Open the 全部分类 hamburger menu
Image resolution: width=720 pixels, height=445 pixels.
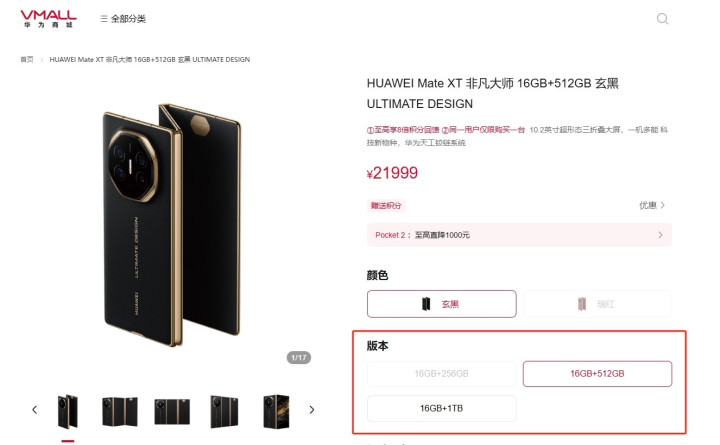(x=123, y=19)
